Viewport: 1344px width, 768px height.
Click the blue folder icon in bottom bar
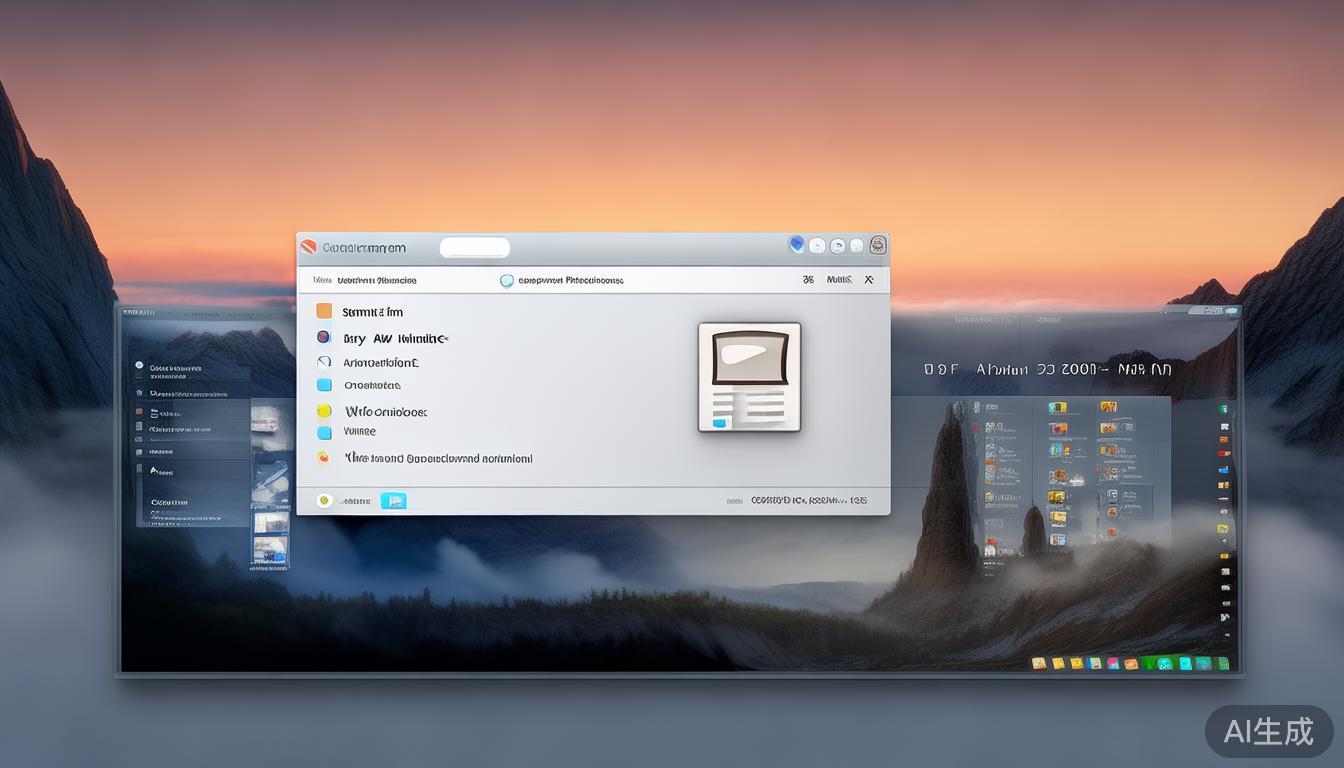pos(393,501)
